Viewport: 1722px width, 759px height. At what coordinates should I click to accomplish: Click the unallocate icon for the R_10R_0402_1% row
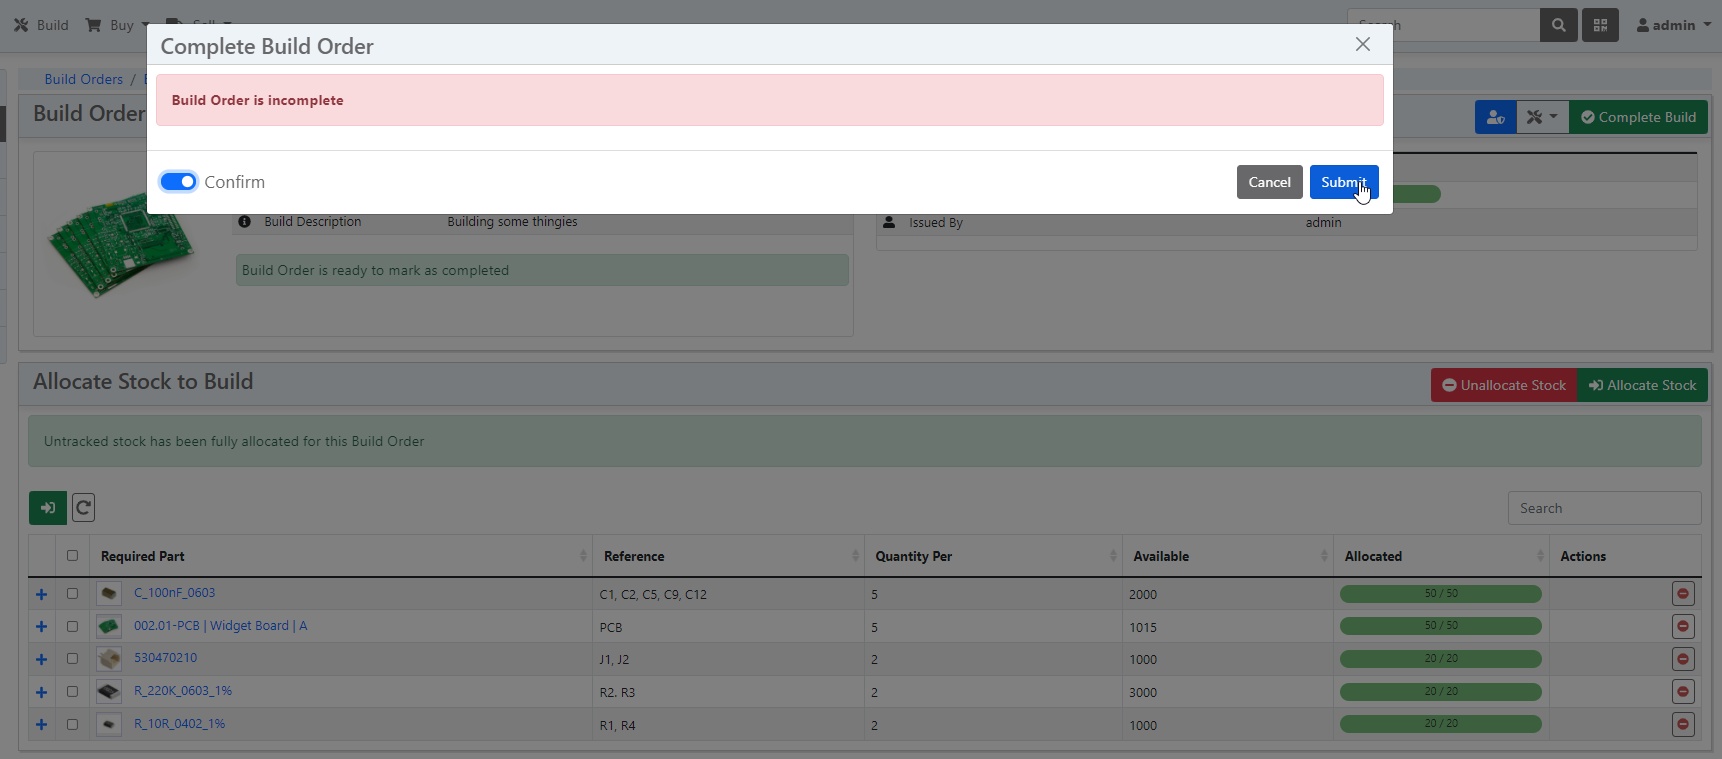tap(1683, 724)
